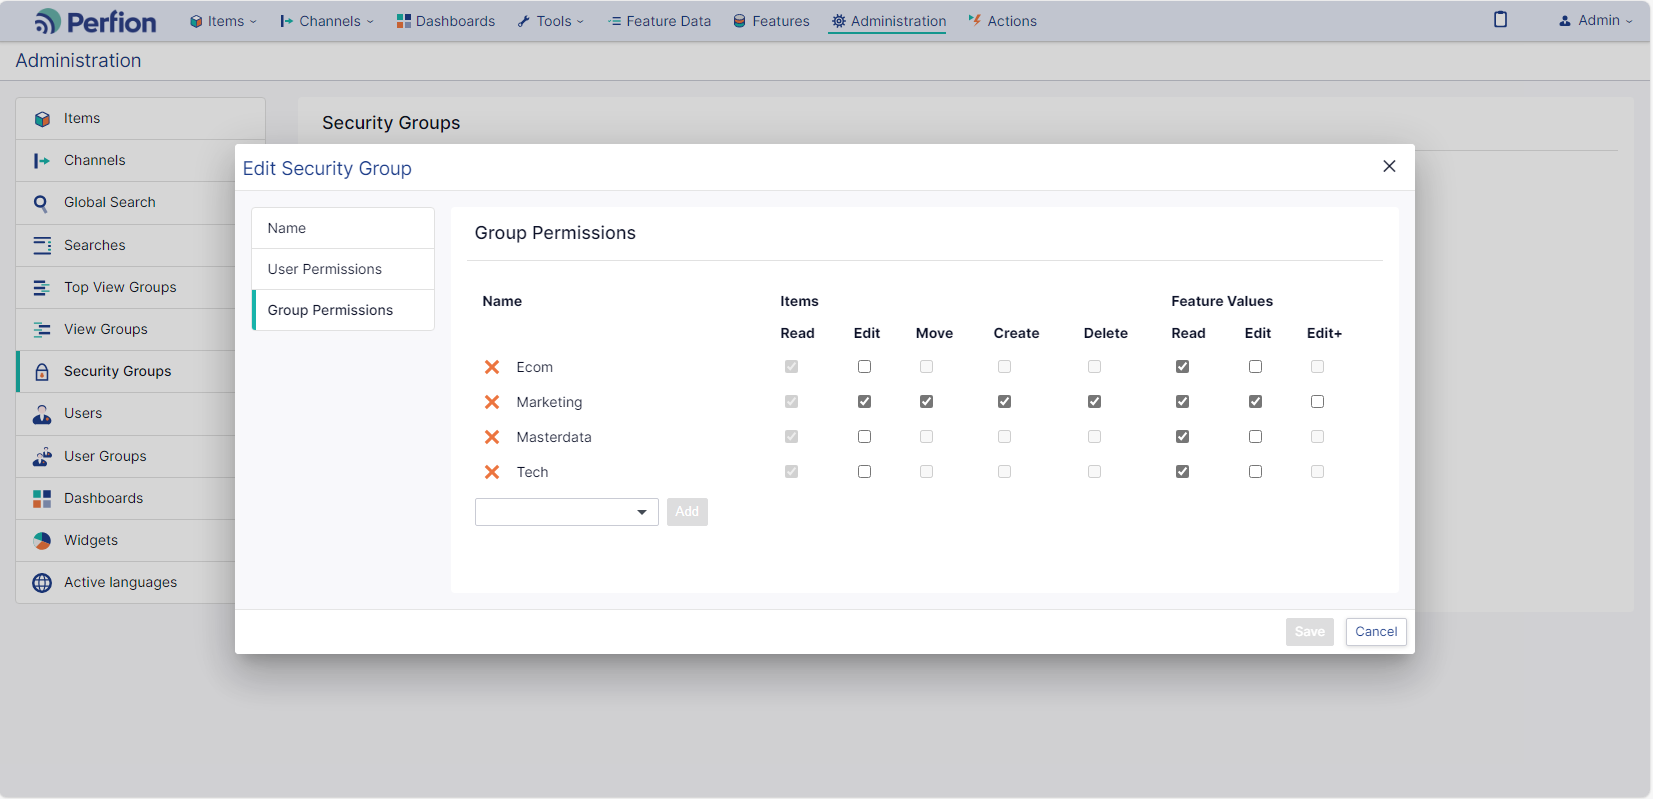Toggle Feature Values Read for Tech
The height and width of the screenshot is (799, 1653).
[1182, 472]
